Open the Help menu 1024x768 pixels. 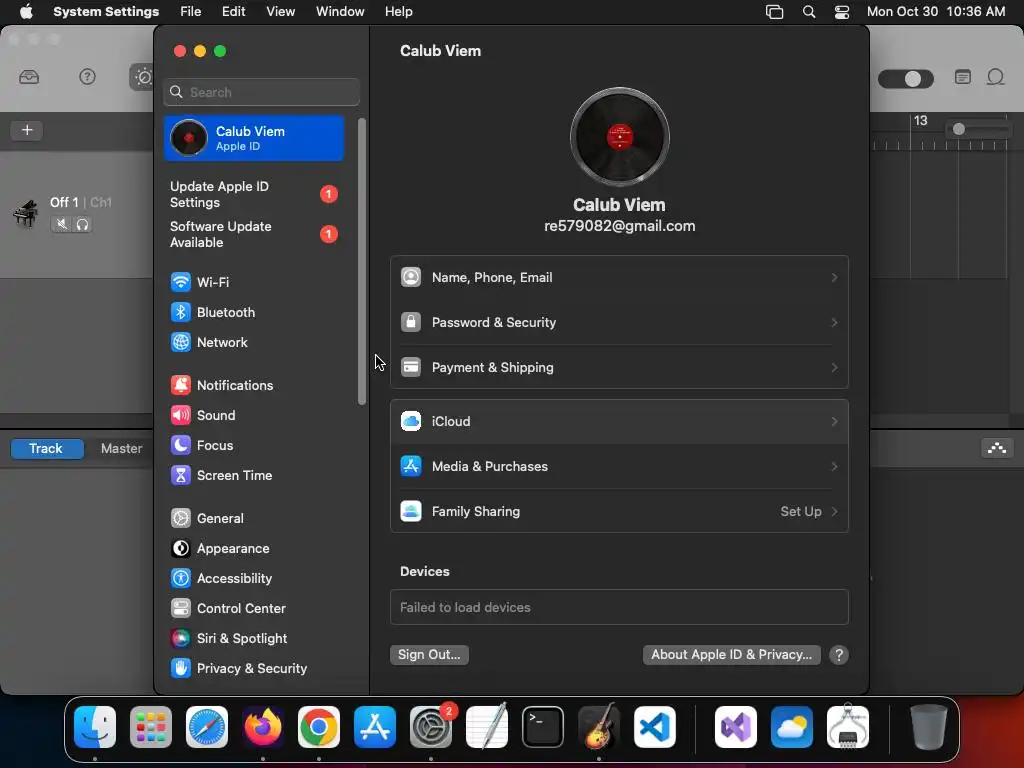(398, 12)
